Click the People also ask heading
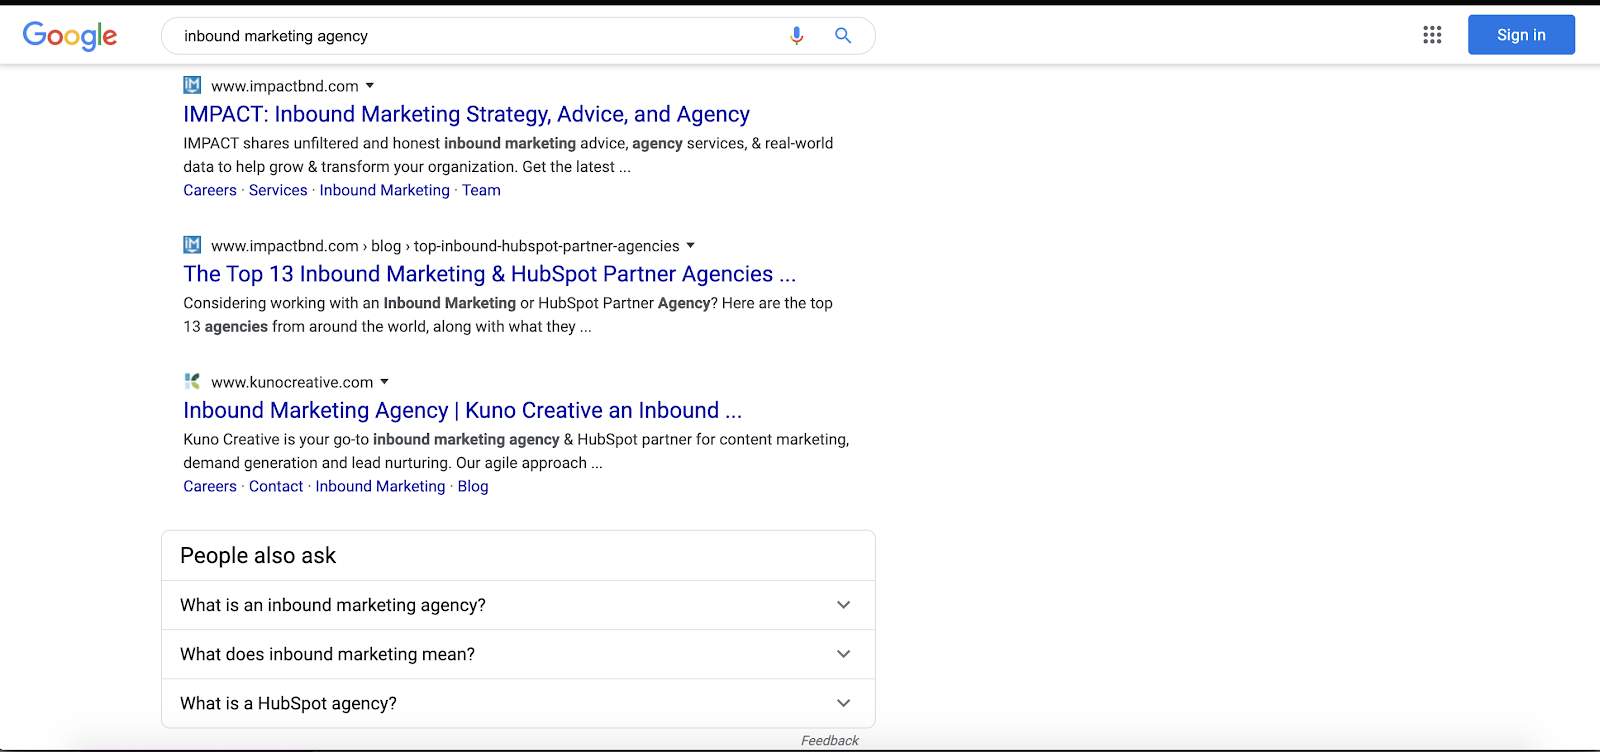Viewport: 1600px width, 752px height. 258,556
